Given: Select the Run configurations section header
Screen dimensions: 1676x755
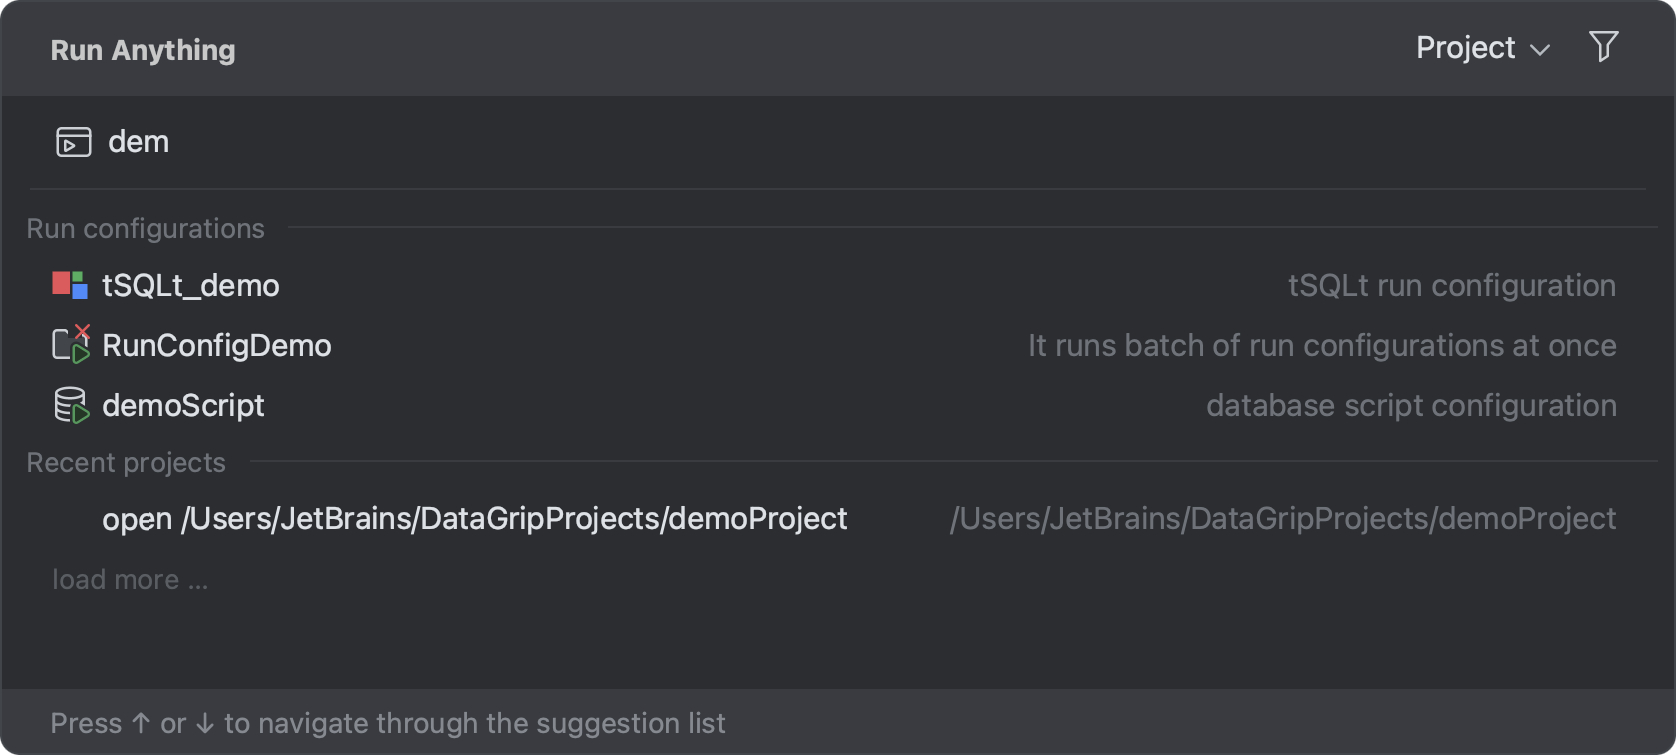Looking at the screenshot, I should [x=145, y=228].
